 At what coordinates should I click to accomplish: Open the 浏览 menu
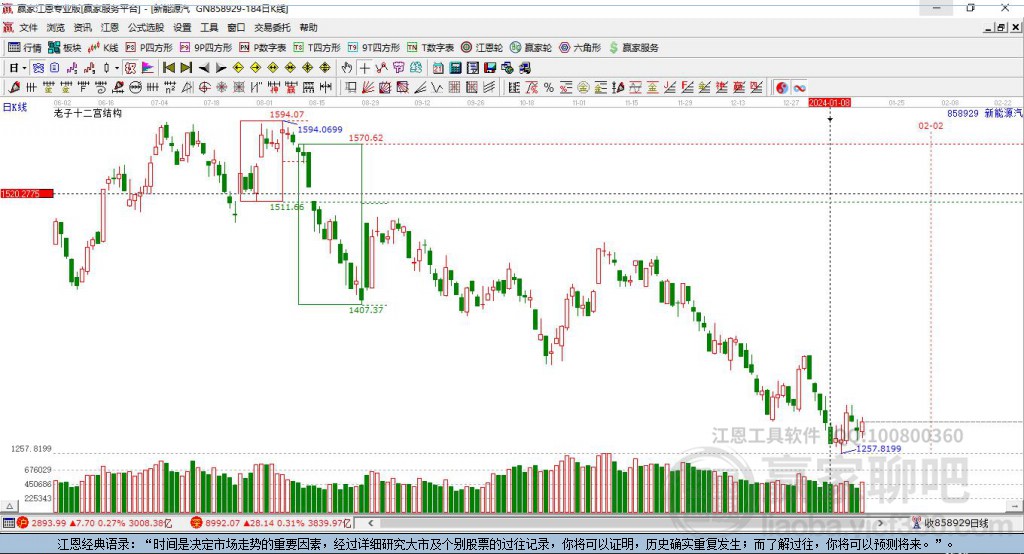[x=56, y=27]
